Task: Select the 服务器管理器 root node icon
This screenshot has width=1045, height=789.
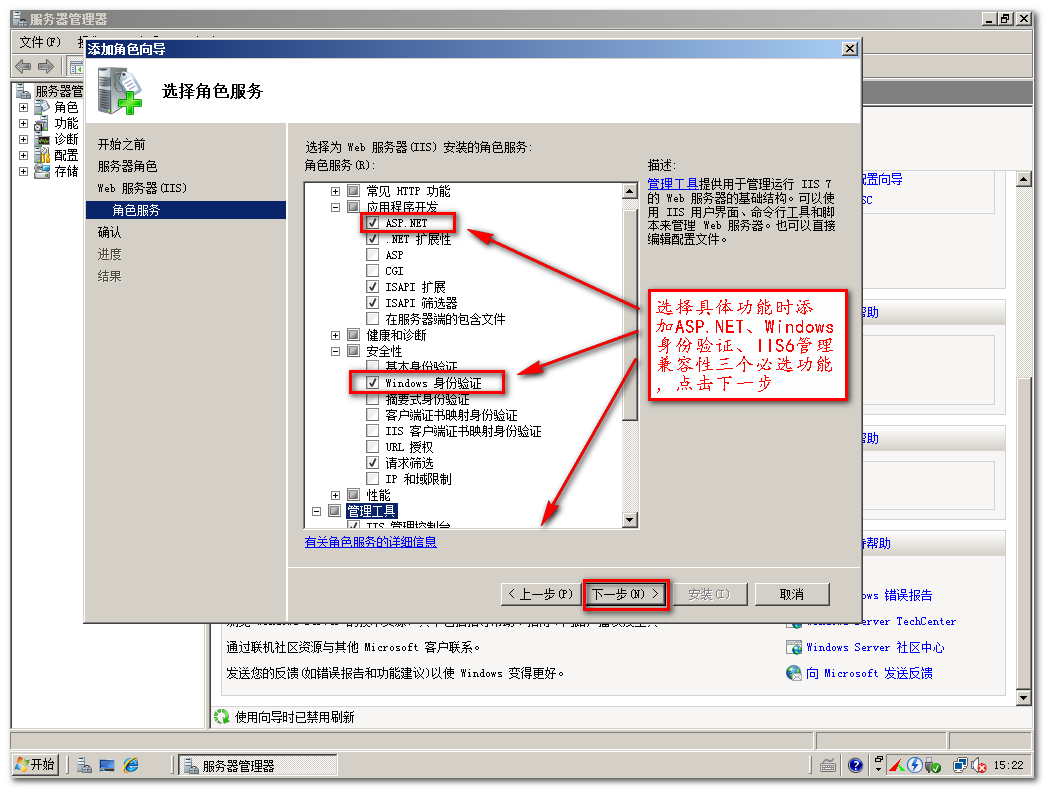Action: (24, 91)
